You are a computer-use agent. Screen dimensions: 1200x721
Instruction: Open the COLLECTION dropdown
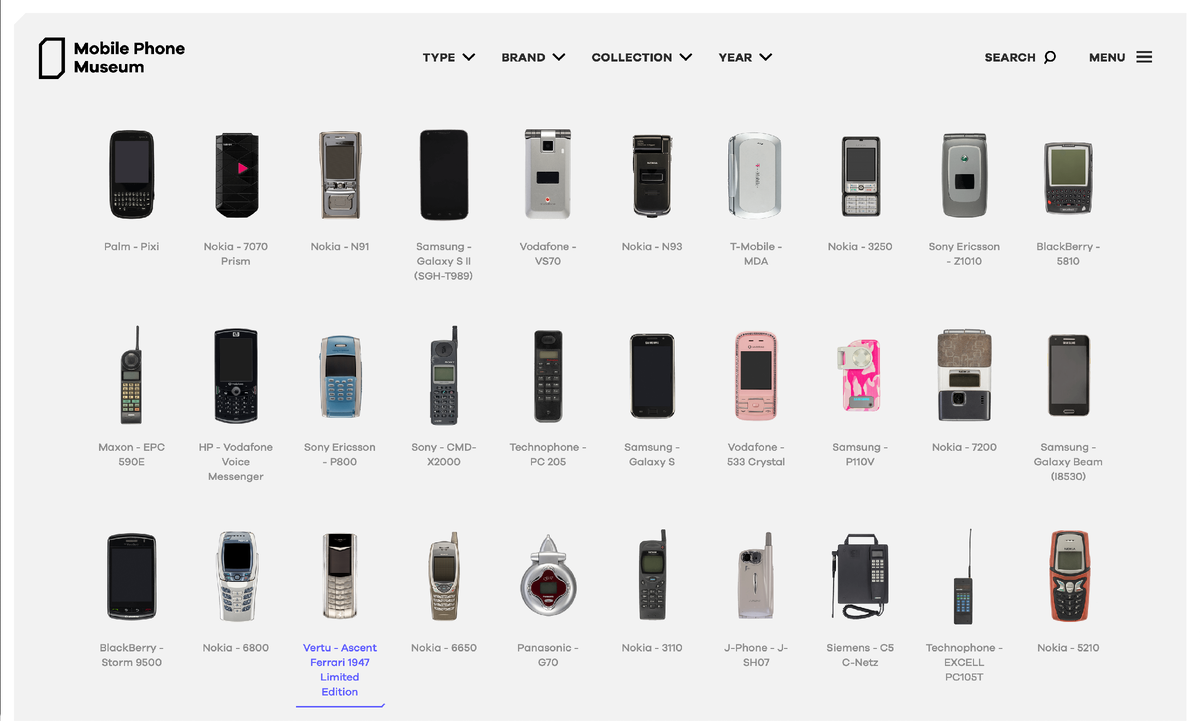coord(641,57)
